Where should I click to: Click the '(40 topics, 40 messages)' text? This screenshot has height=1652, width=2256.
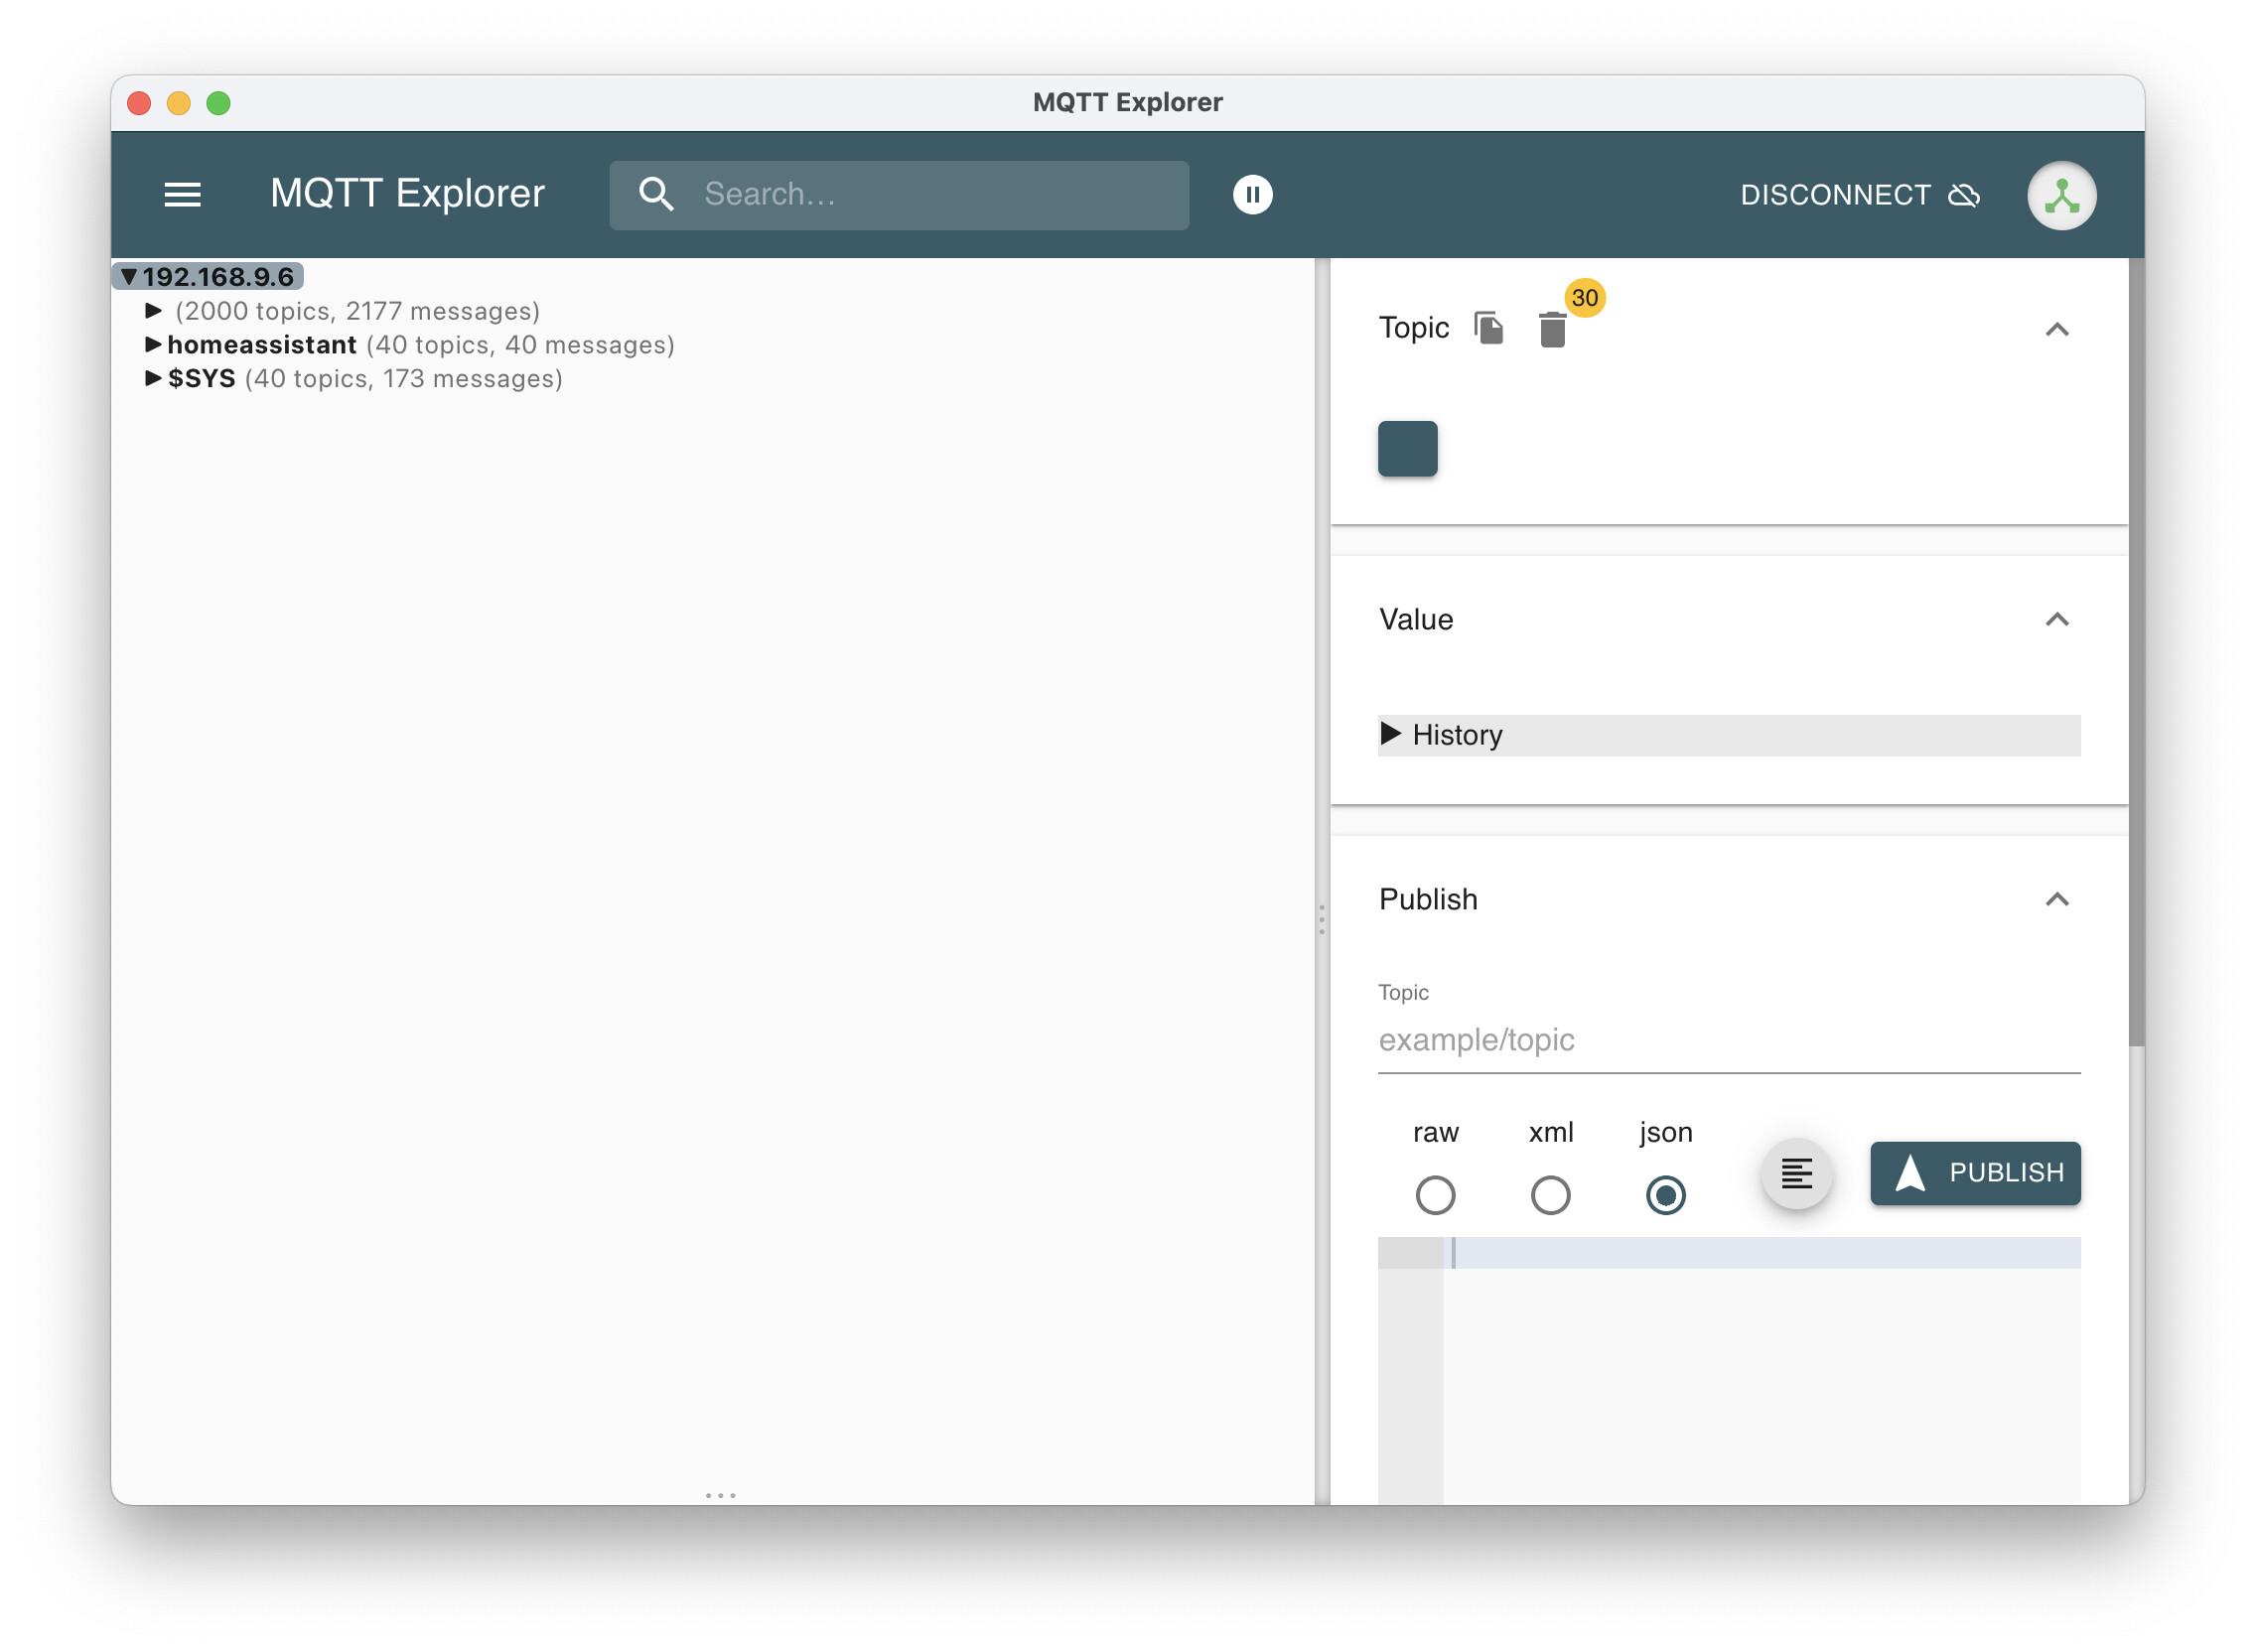(520, 345)
